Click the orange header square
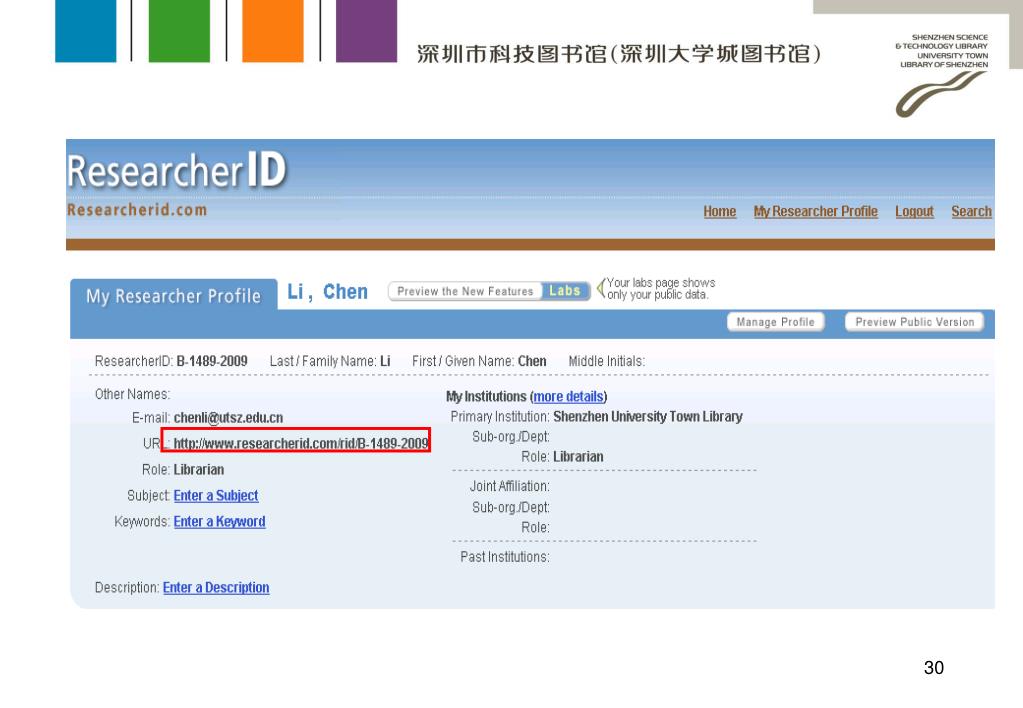 pos(273,31)
